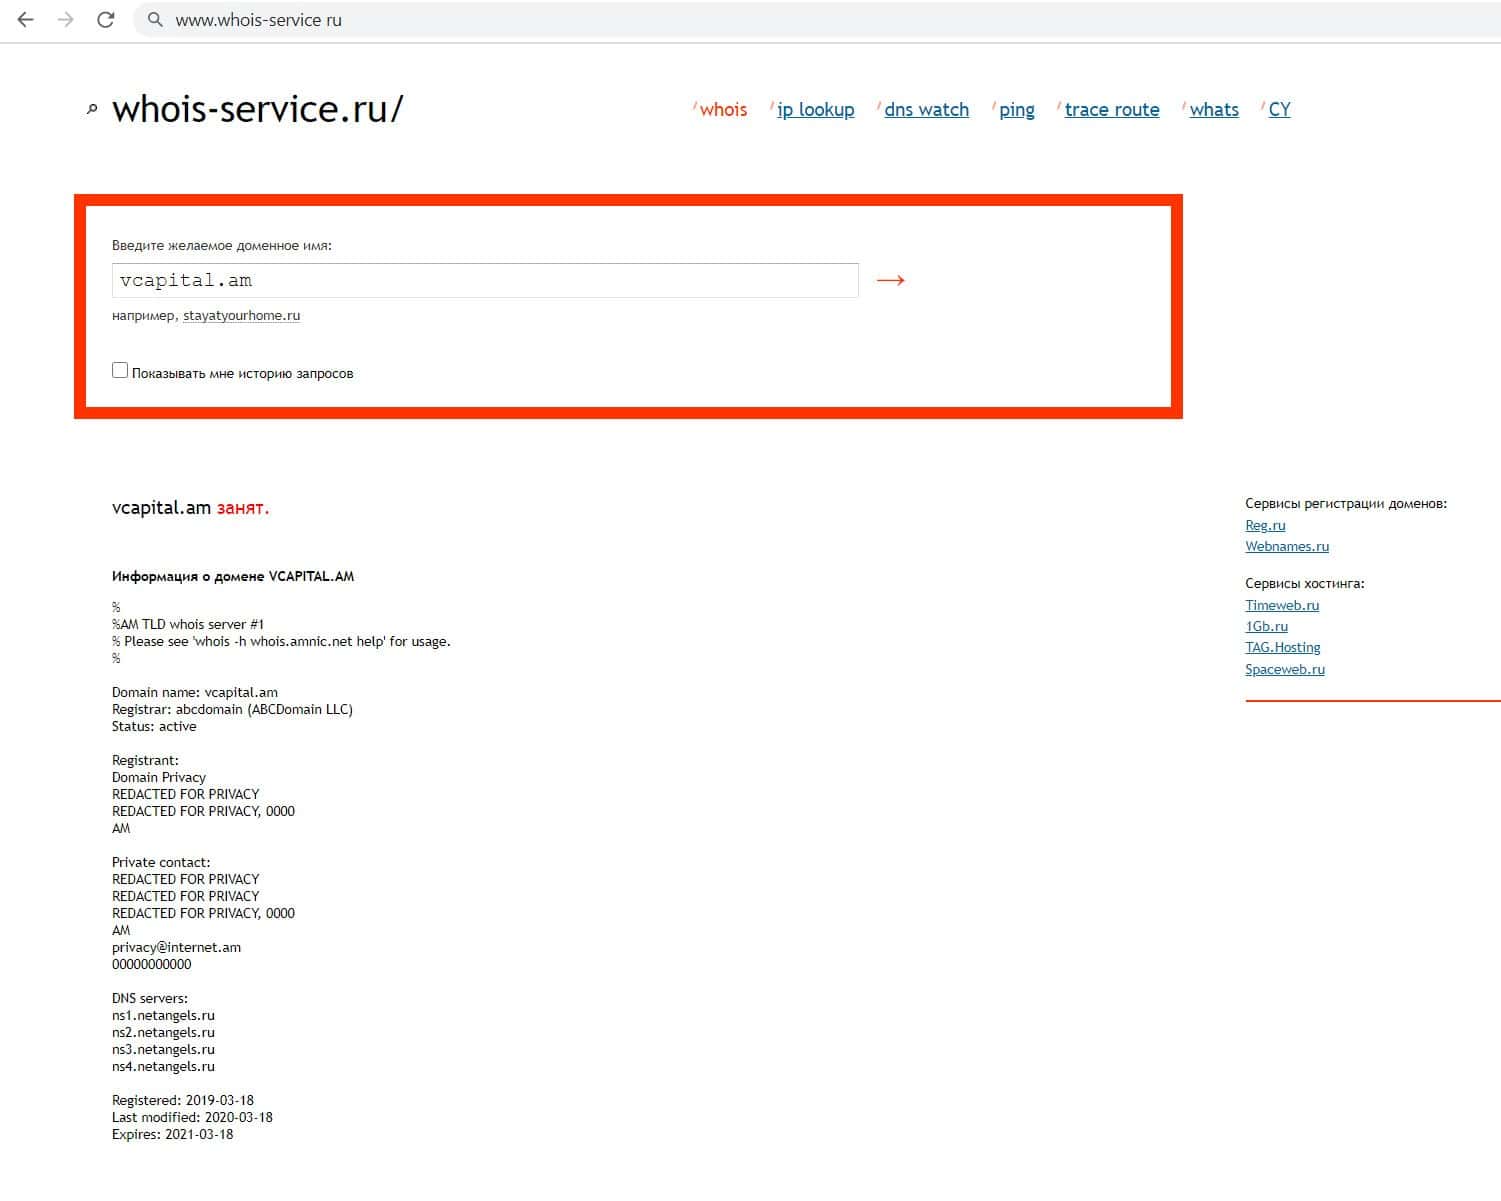Viewport: 1501px width, 1201px height.
Task: Open the trace route tool
Action: tap(1111, 110)
